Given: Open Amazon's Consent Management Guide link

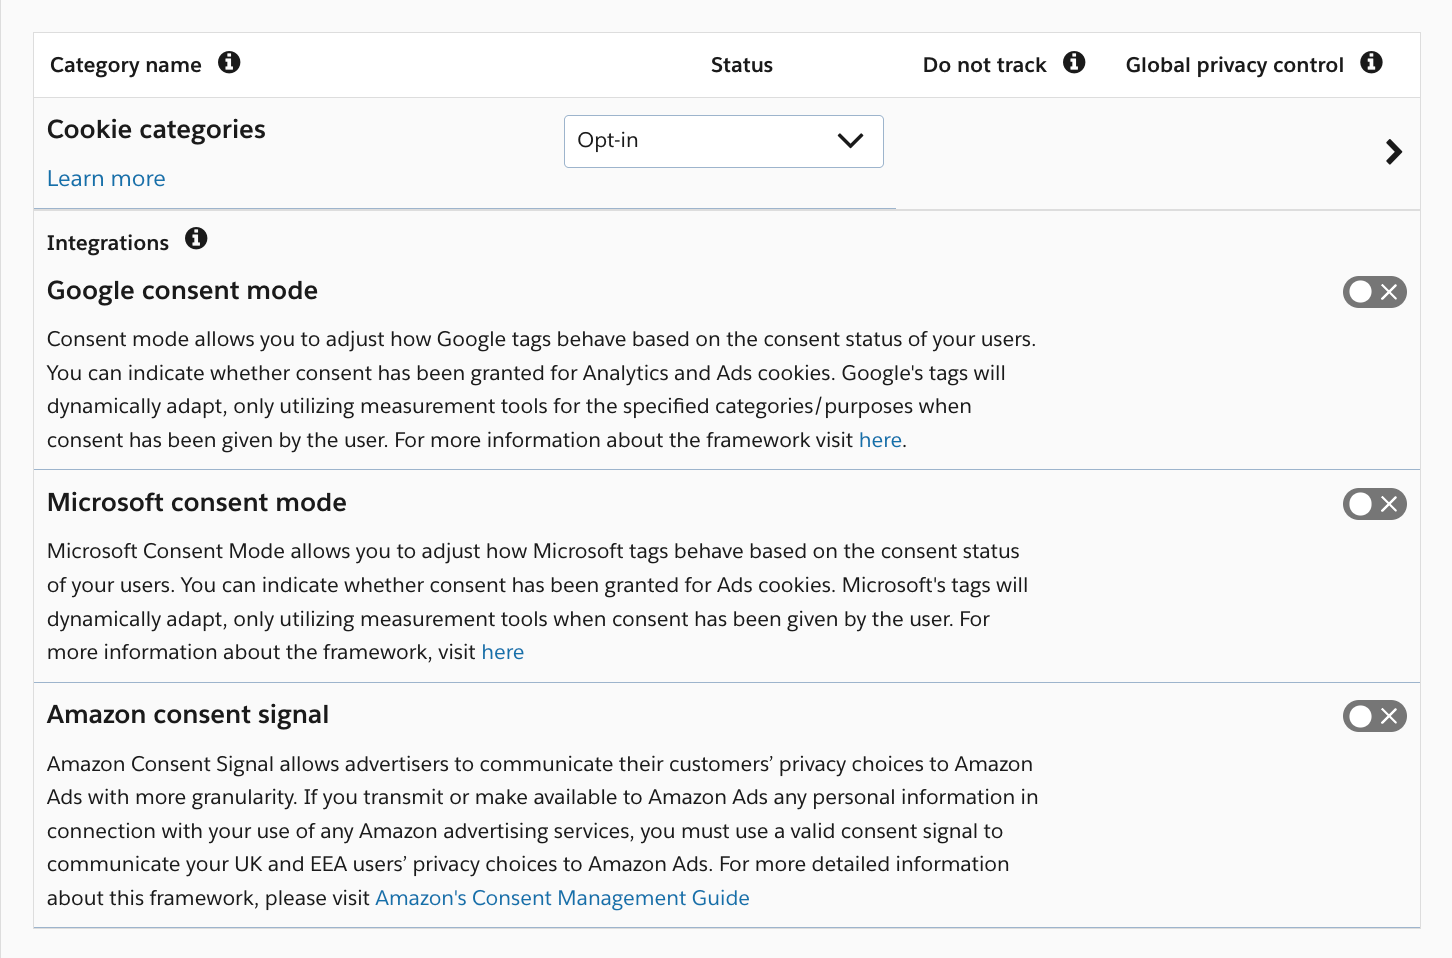Looking at the screenshot, I should point(562,898).
